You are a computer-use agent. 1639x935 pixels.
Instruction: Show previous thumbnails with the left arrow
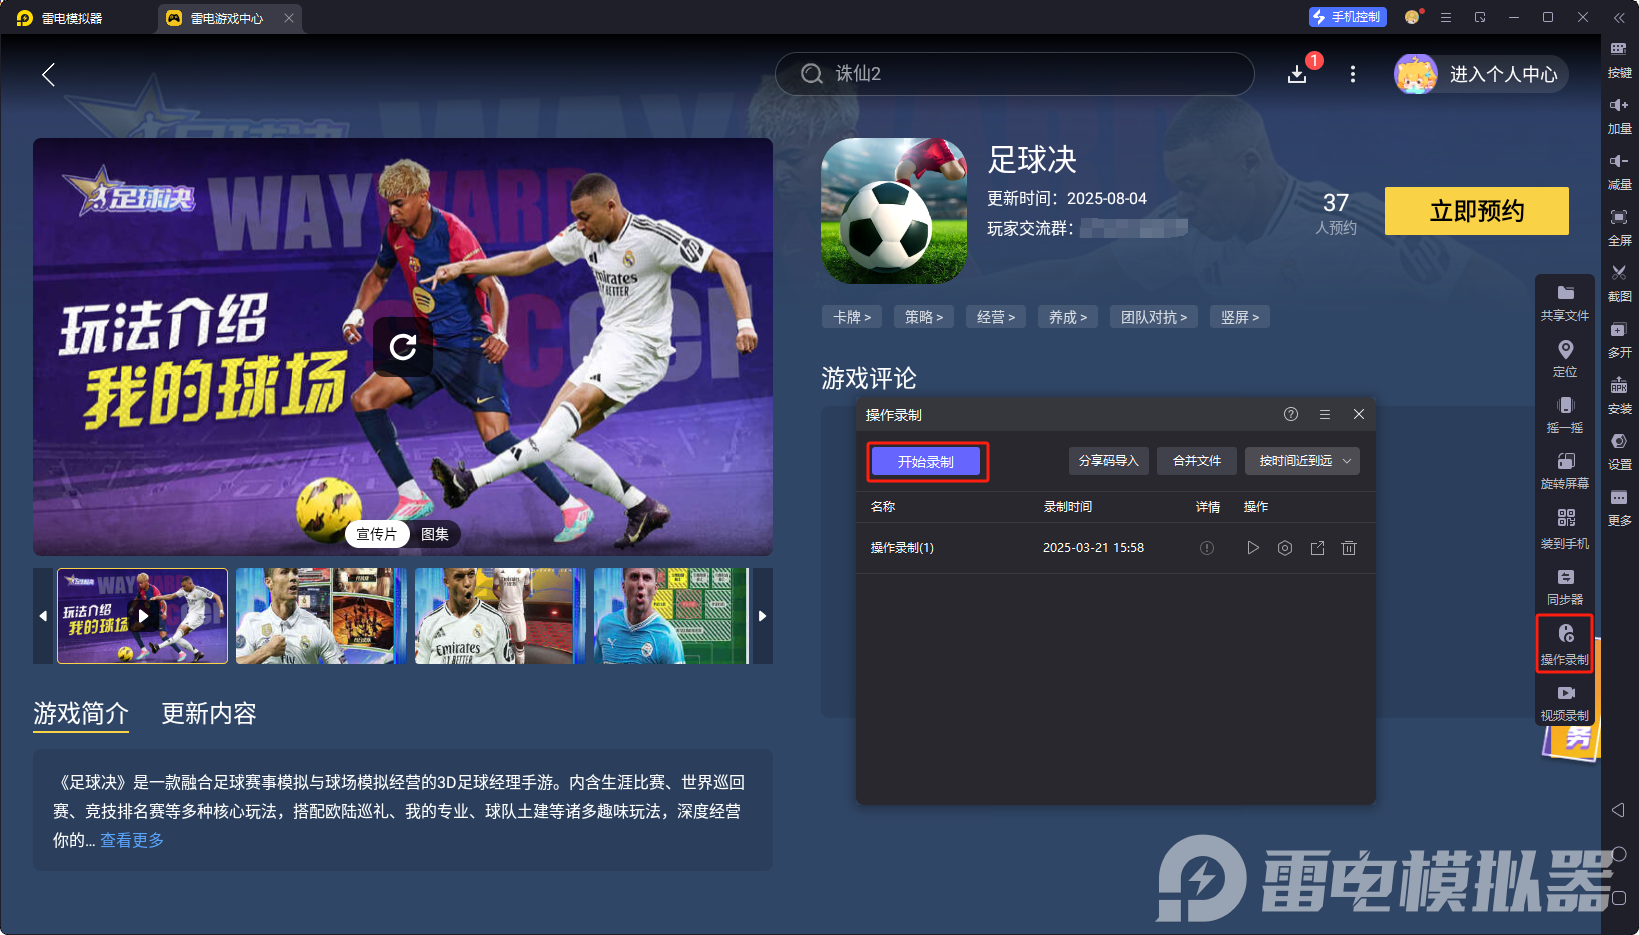[43, 616]
